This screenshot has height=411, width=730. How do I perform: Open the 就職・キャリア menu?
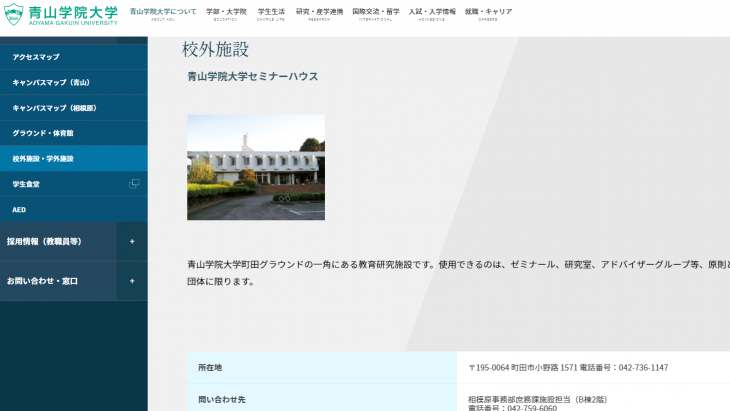[488, 14]
